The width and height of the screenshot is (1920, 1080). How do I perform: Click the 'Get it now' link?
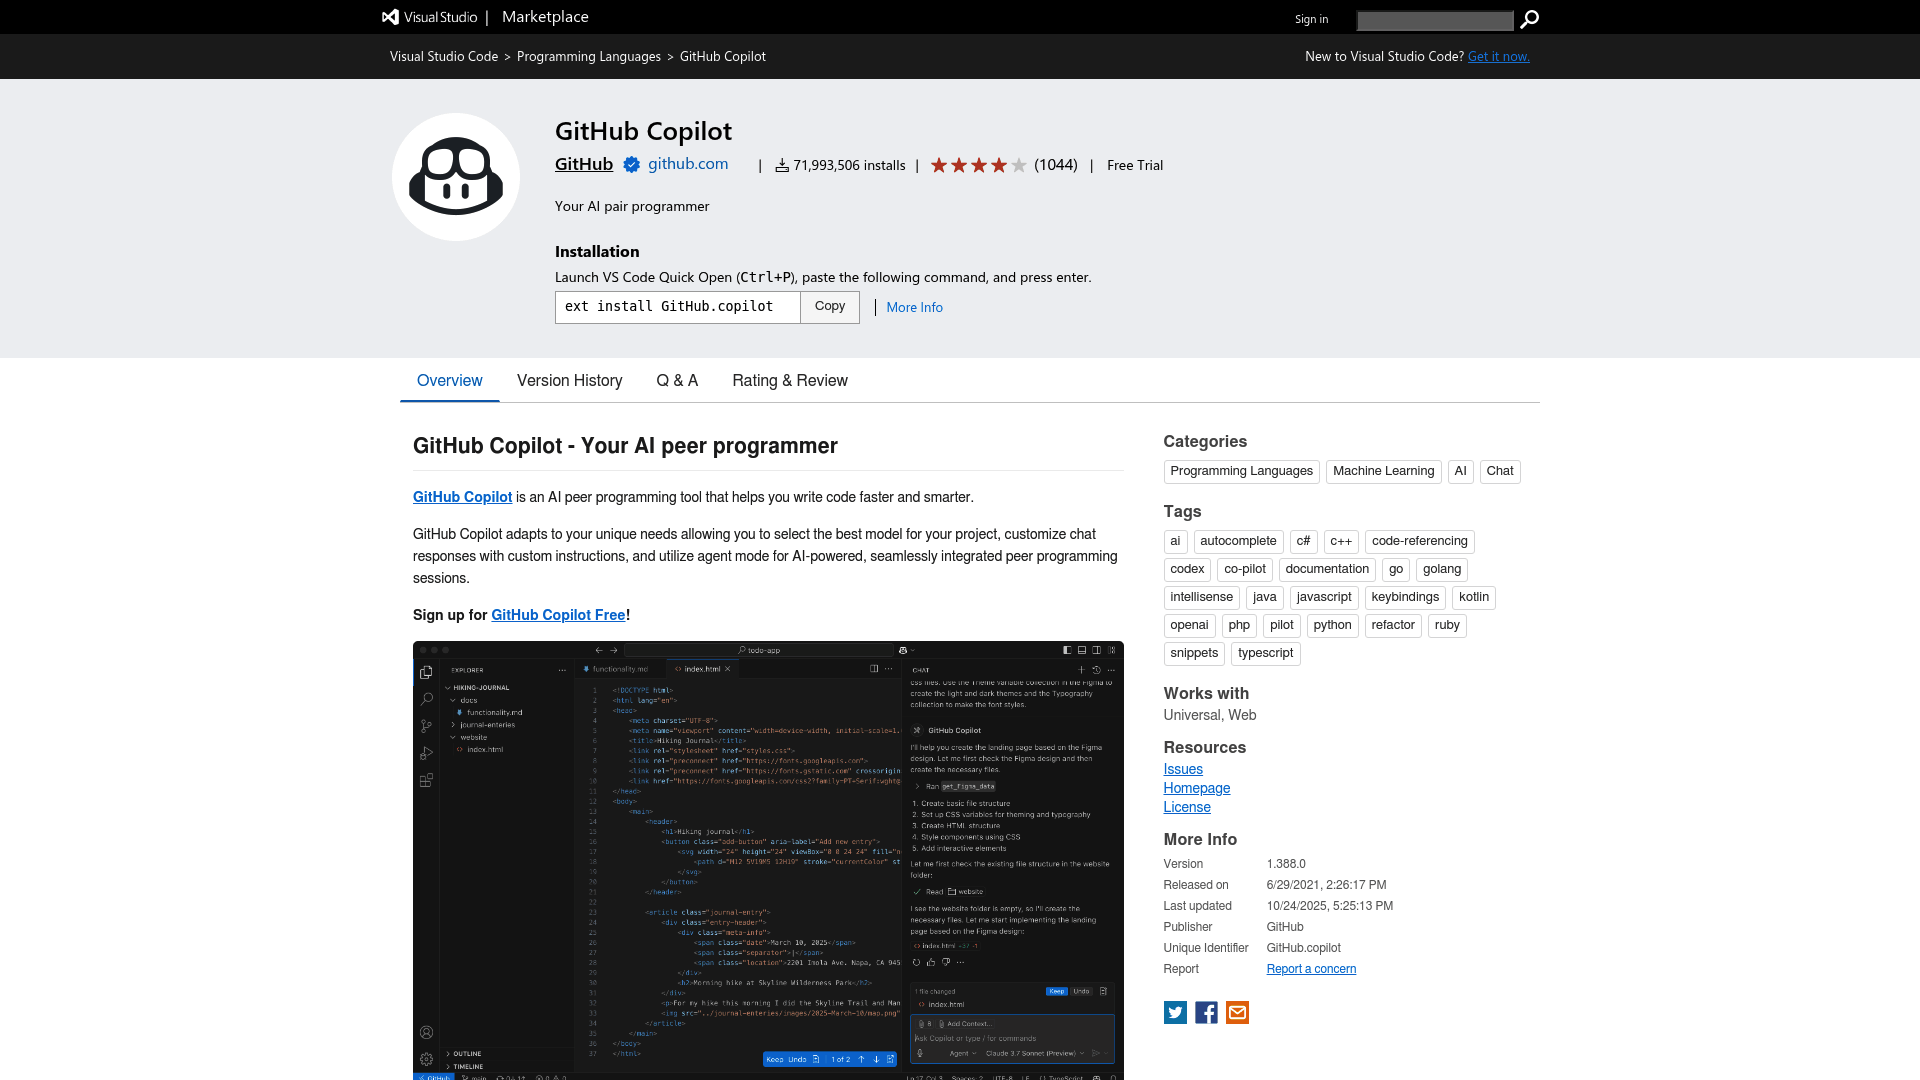pos(1498,56)
